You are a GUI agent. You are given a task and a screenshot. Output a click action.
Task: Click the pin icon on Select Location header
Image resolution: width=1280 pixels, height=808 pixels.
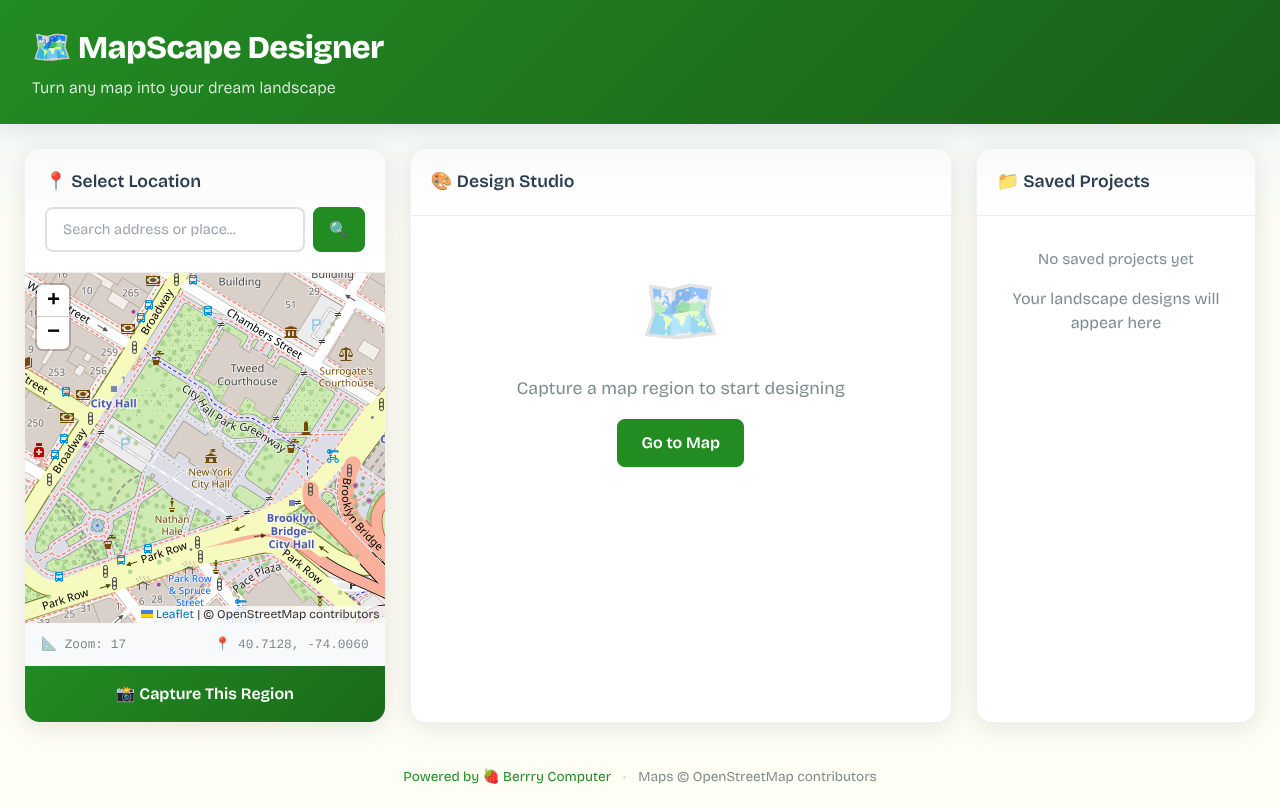tap(56, 181)
